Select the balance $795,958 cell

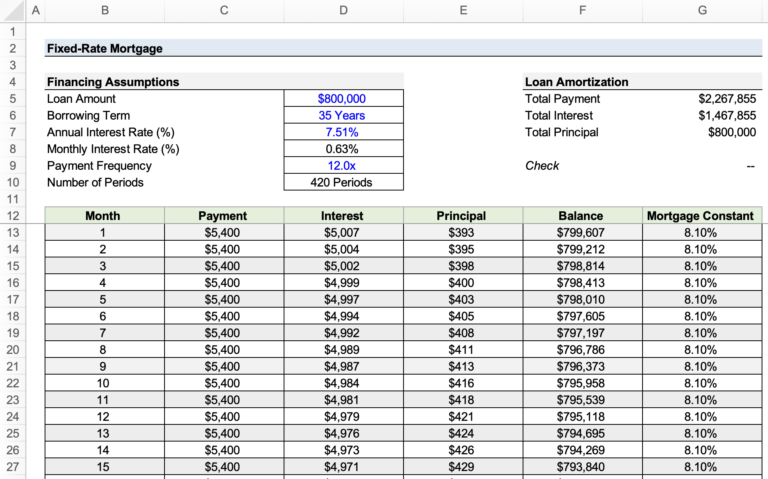click(x=582, y=383)
